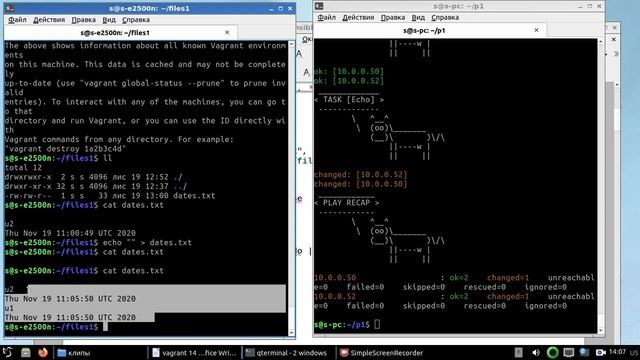Open Вид menu in files1 terminal window

pyautogui.click(x=109, y=20)
